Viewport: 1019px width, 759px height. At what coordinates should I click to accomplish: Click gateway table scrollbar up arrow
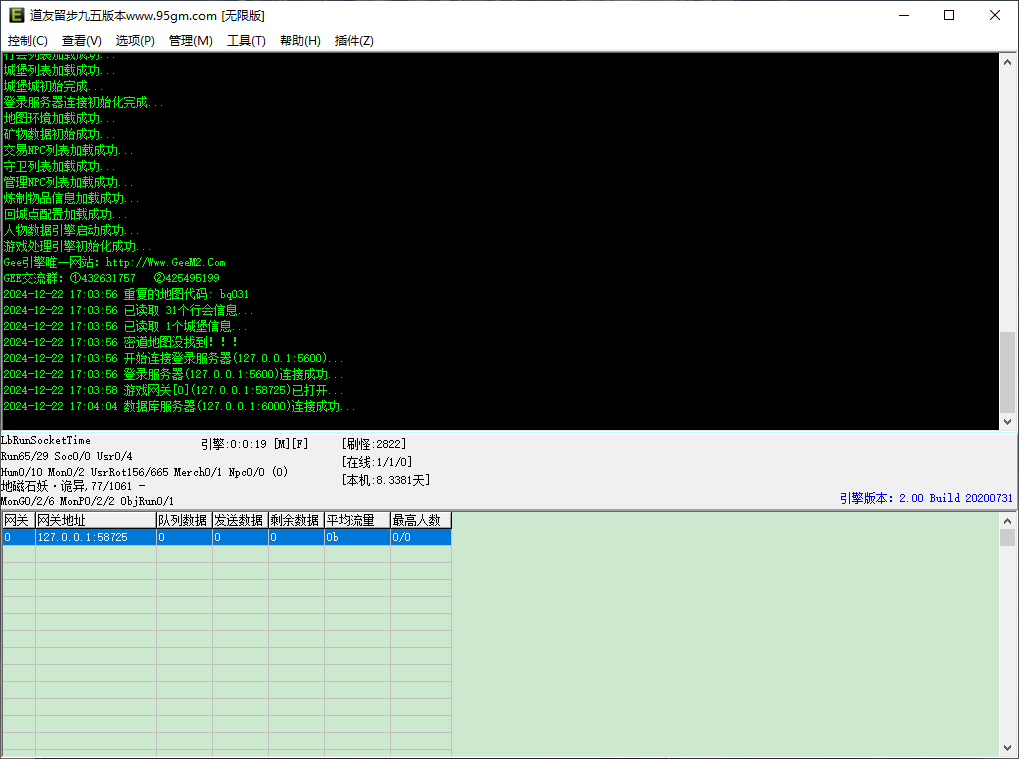pos(1007,521)
